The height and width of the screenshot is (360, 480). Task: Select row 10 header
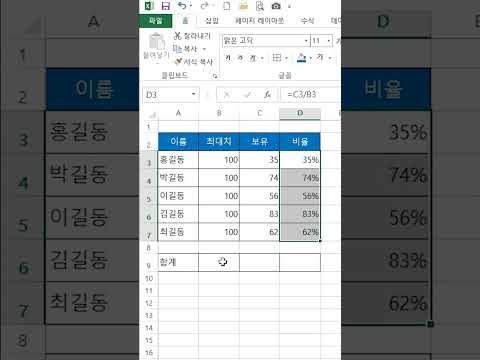click(x=149, y=278)
